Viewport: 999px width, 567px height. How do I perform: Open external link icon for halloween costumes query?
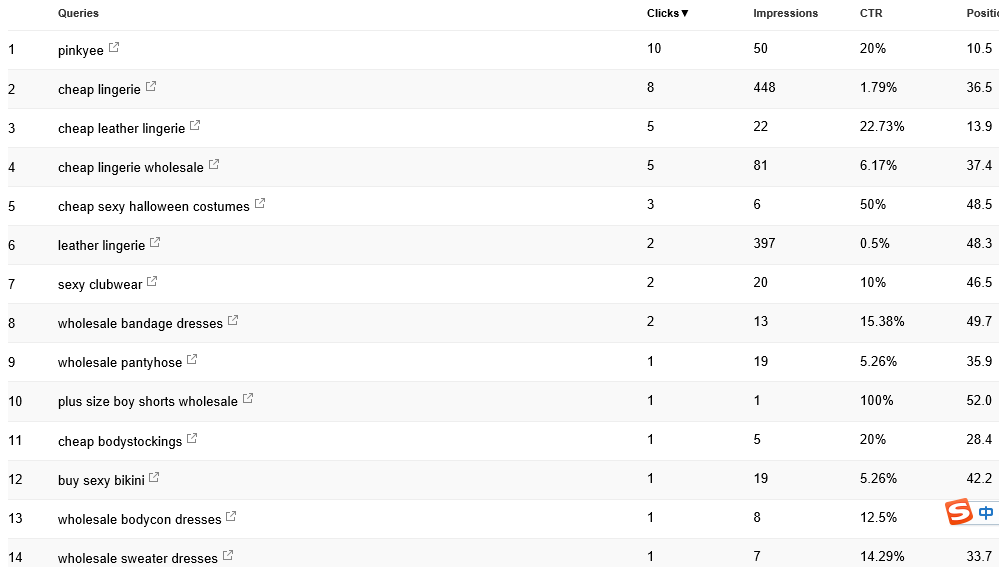click(x=260, y=203)
